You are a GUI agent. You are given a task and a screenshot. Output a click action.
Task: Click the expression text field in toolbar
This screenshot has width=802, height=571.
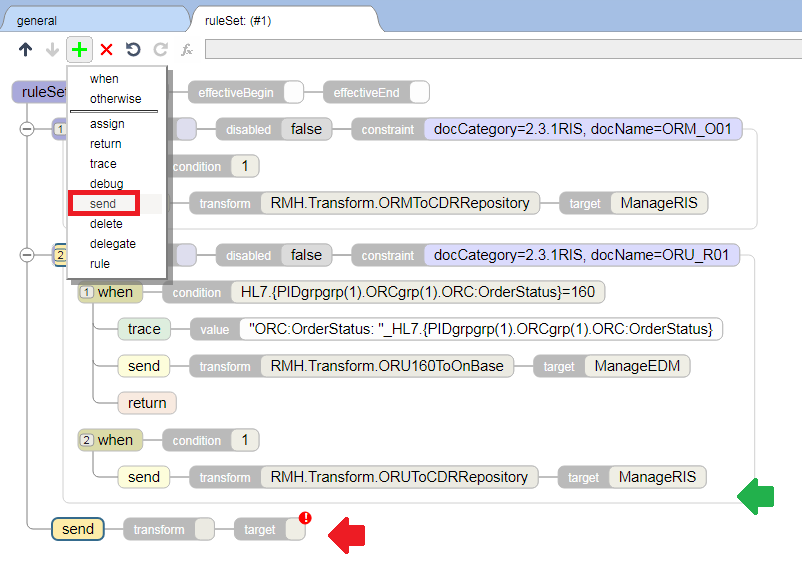pos(503,50)
